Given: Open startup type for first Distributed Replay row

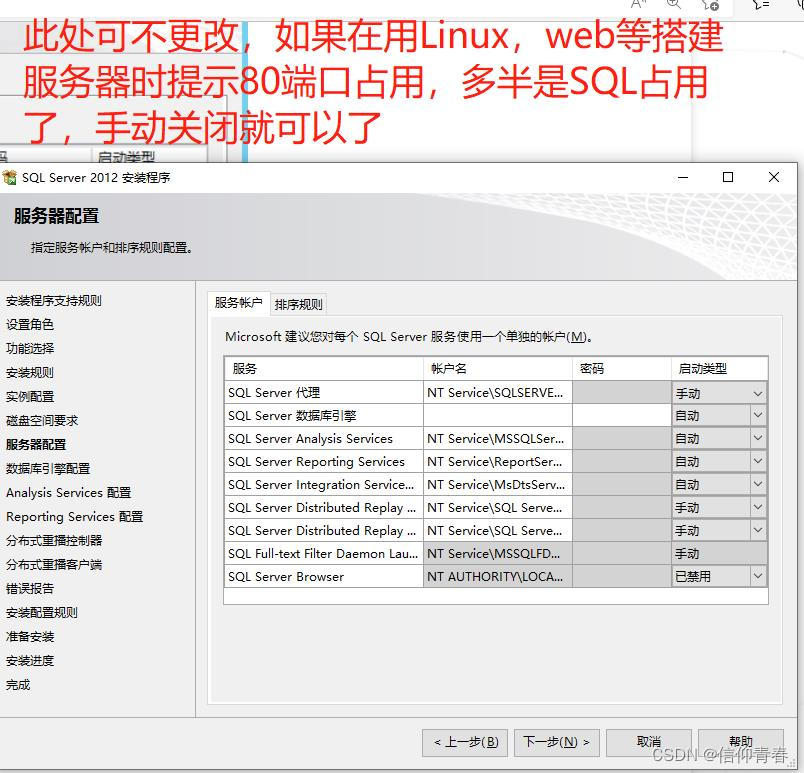Looking at the screenshot, I should (x=757, y=507).
